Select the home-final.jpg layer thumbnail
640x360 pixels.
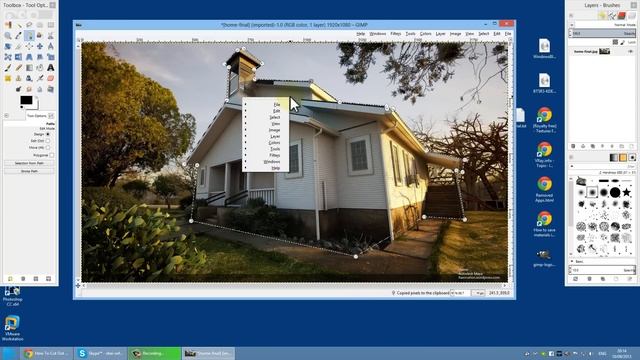click(604, 51)
